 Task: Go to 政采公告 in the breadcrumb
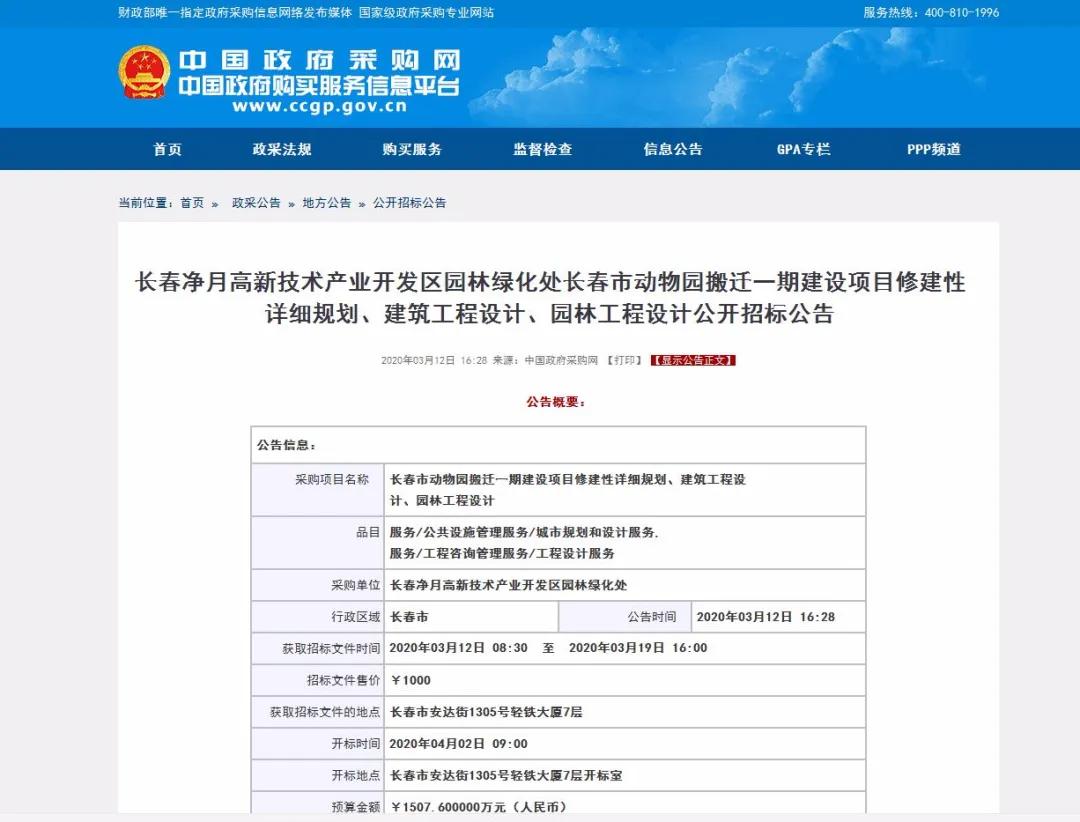(x=256, y=203)
